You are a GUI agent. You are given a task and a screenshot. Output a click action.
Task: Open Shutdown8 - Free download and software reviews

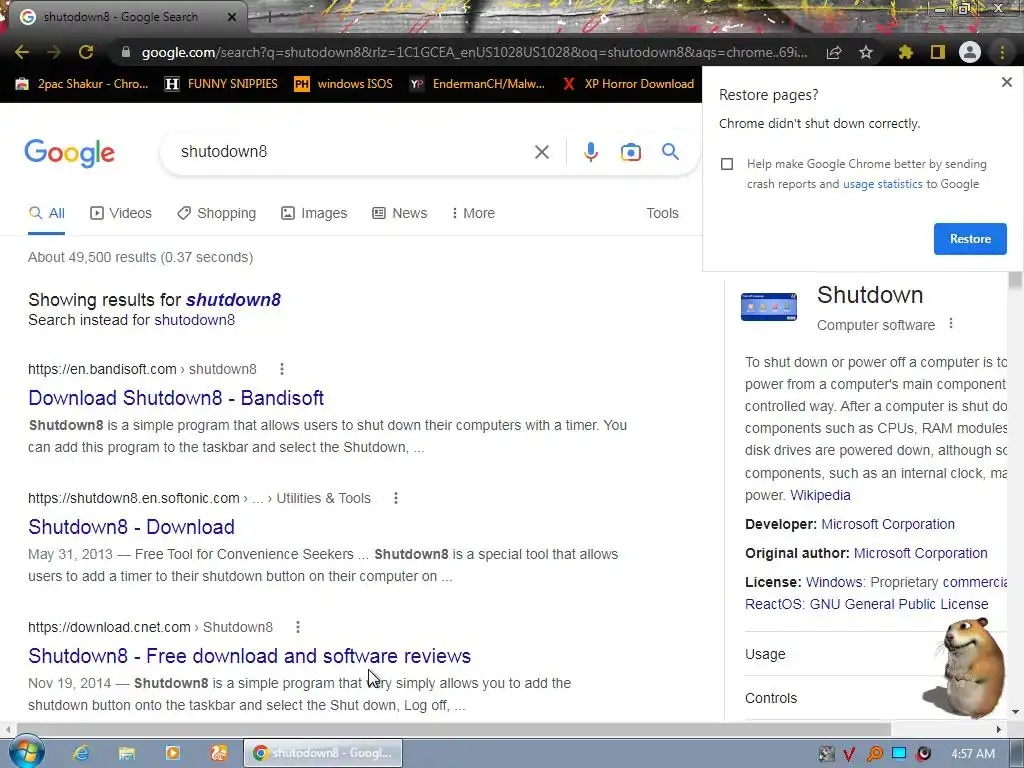tap(249, 656)
